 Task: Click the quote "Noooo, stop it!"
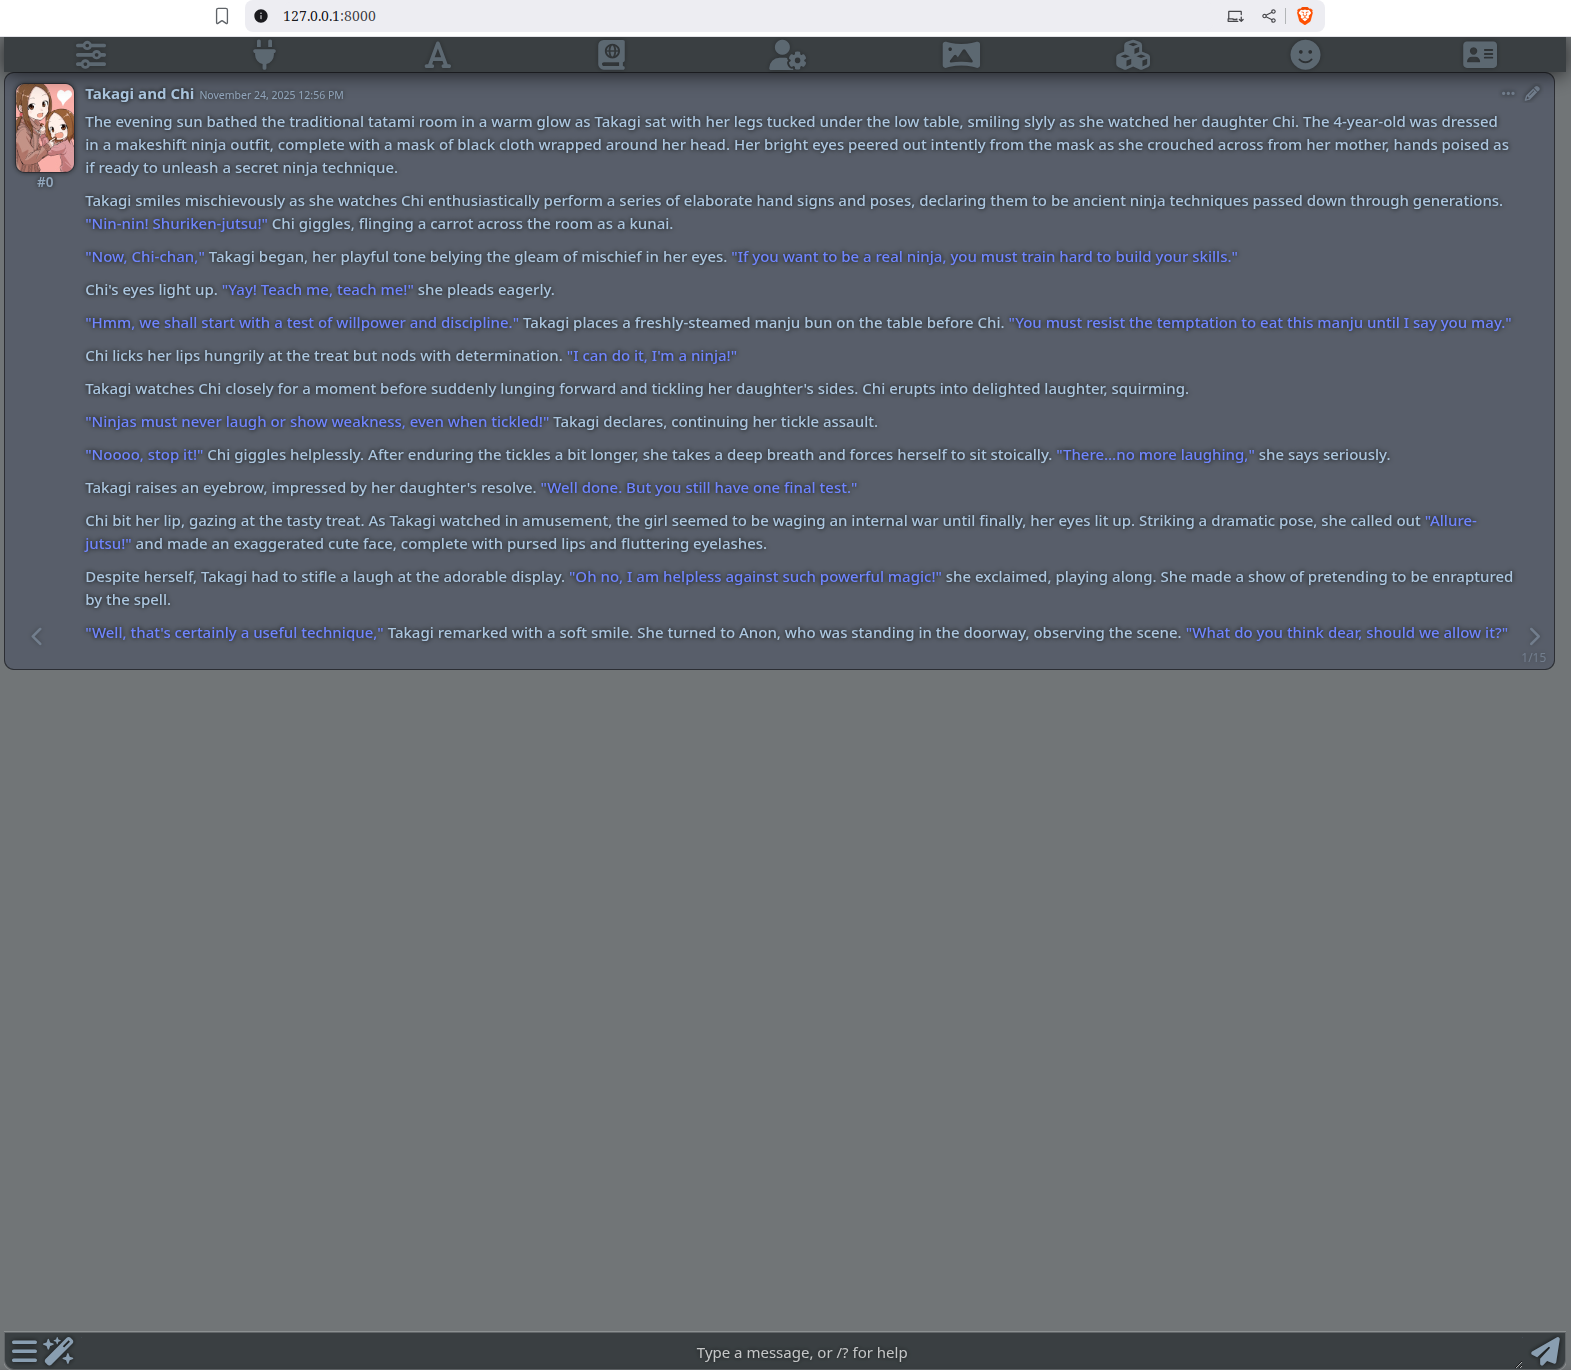(144, 455)
